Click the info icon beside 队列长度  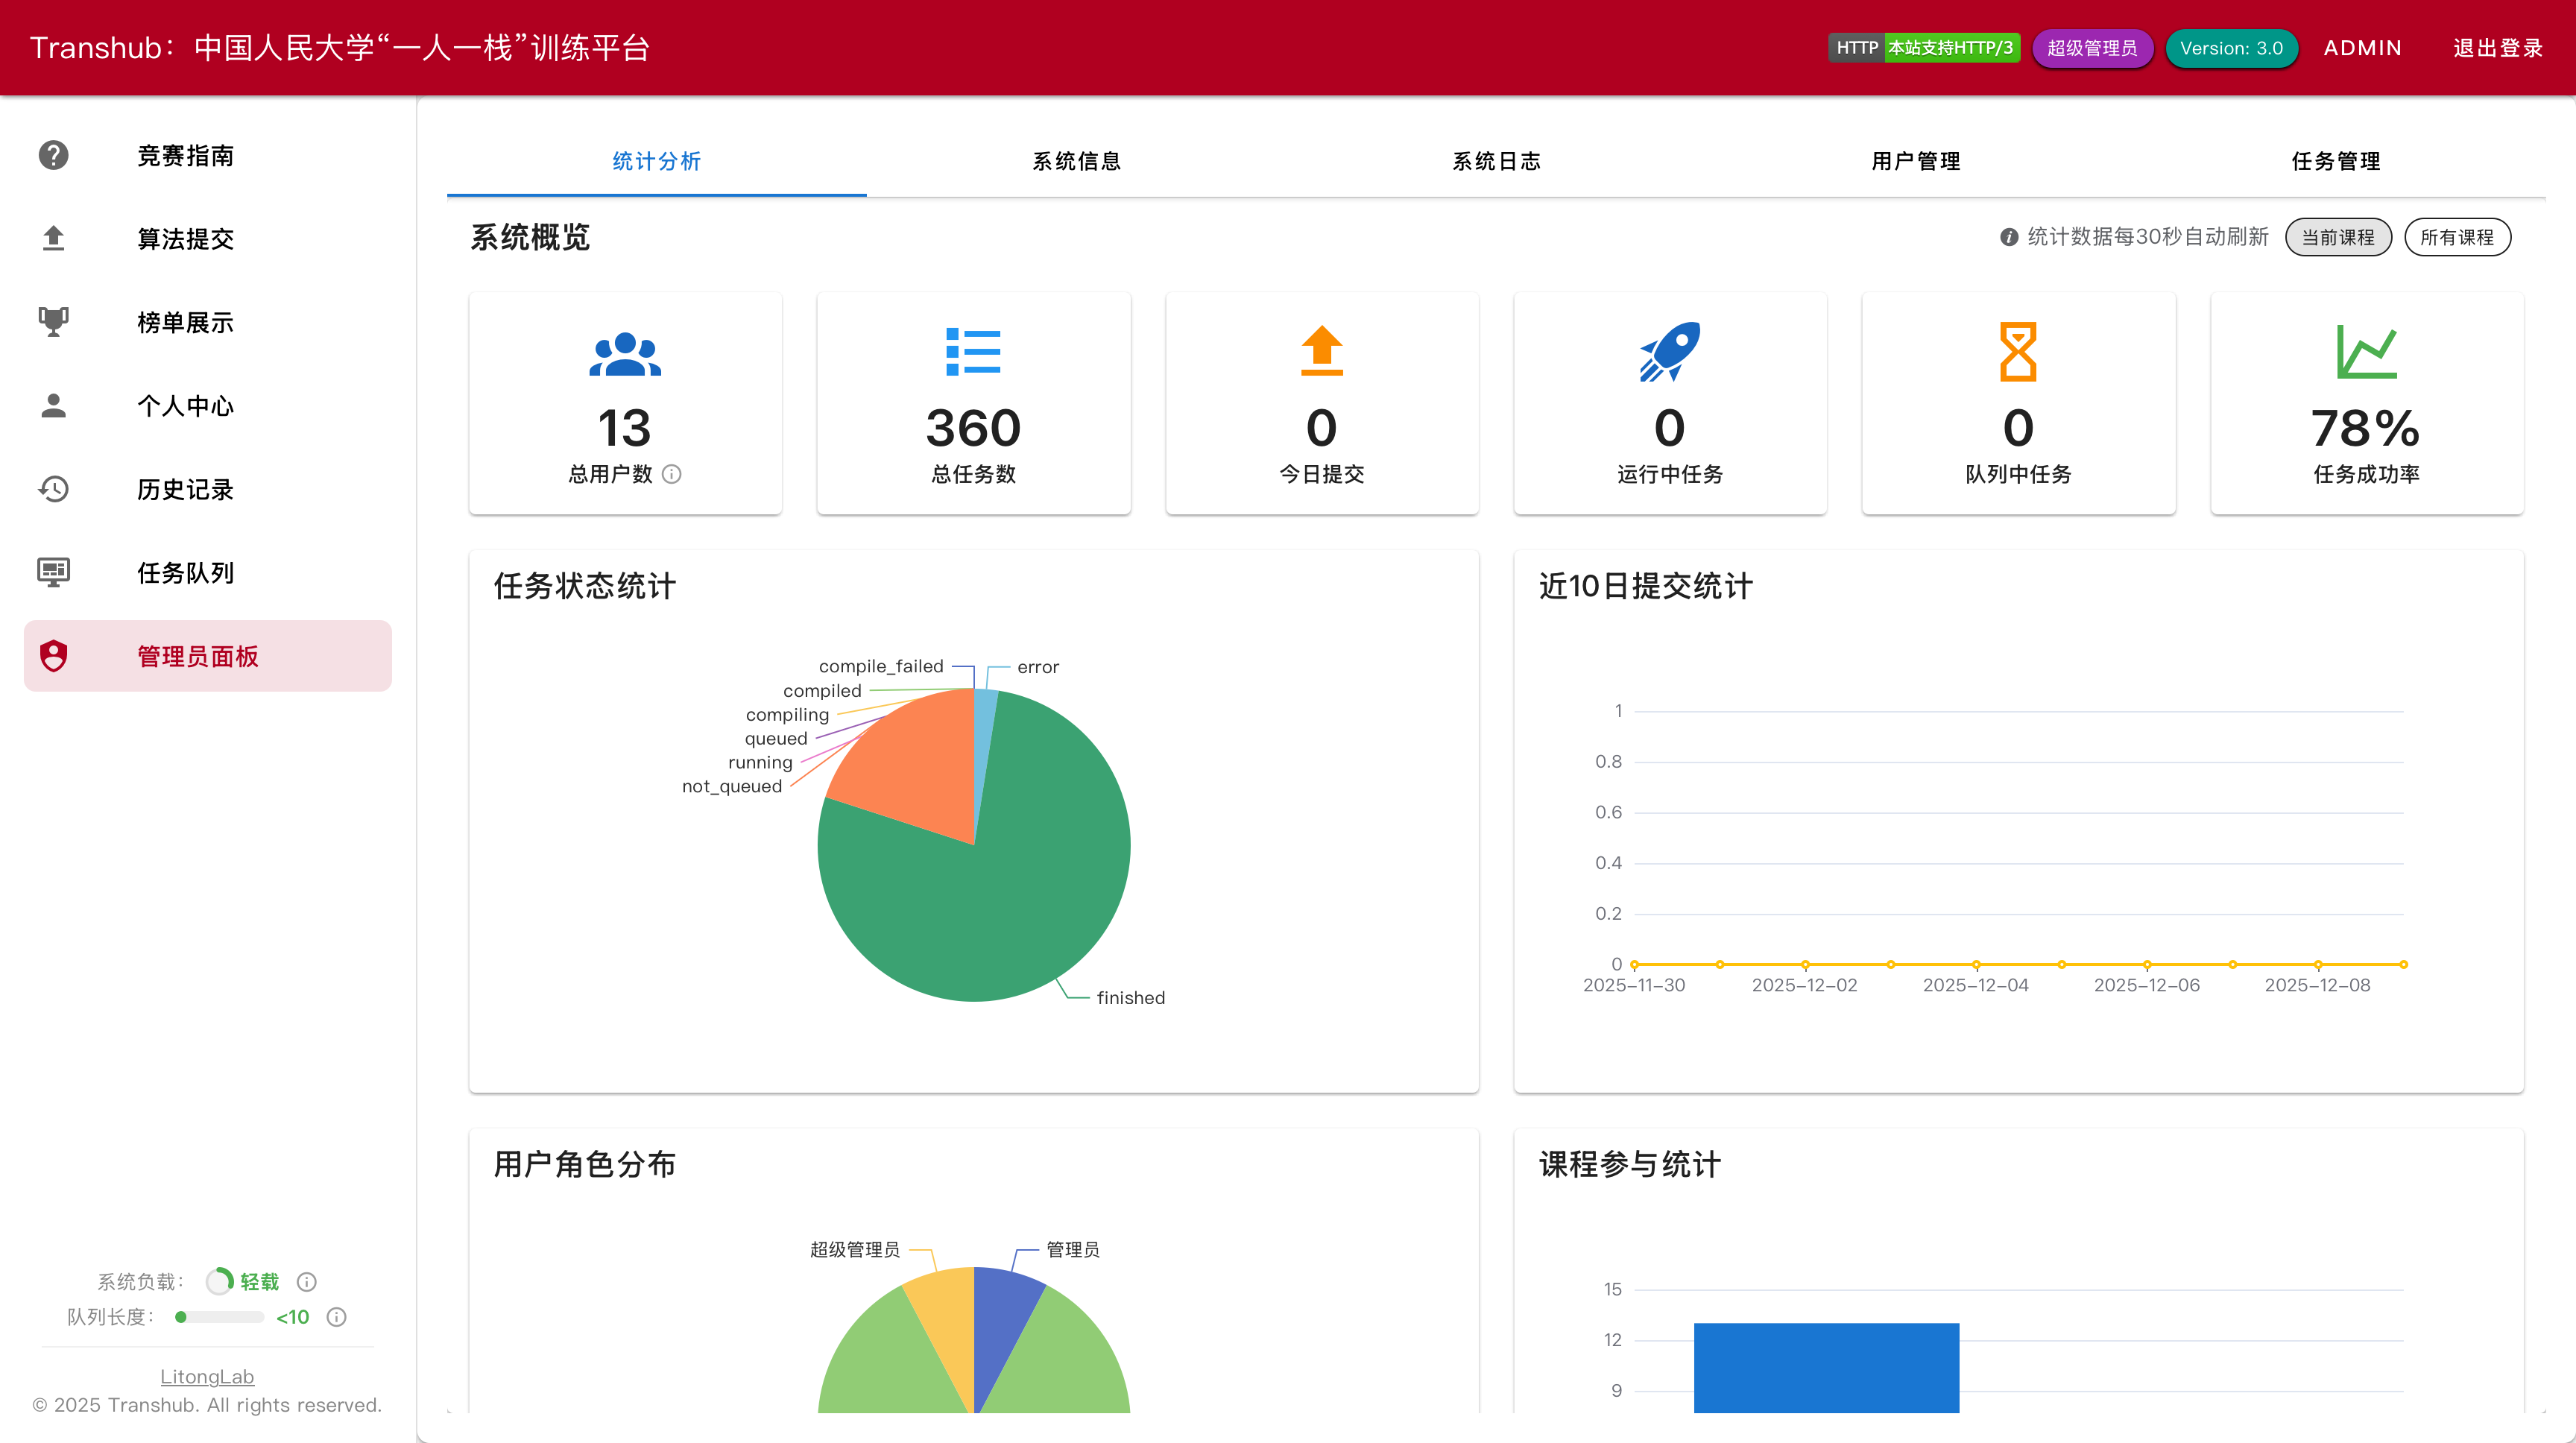point(337,1317)
